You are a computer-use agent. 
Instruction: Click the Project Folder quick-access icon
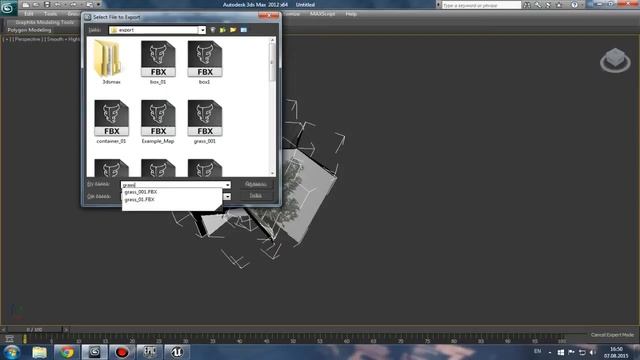[89, 5]
